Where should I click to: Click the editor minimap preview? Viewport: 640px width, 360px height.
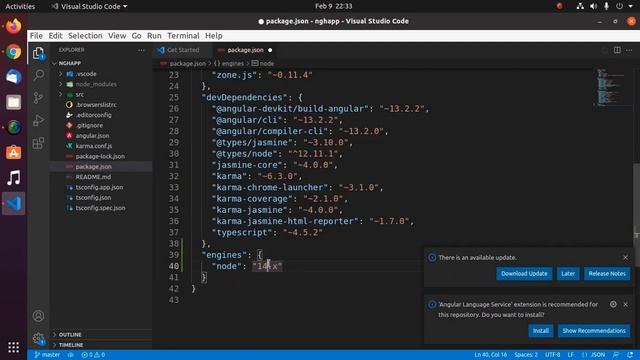click(611, 87)
